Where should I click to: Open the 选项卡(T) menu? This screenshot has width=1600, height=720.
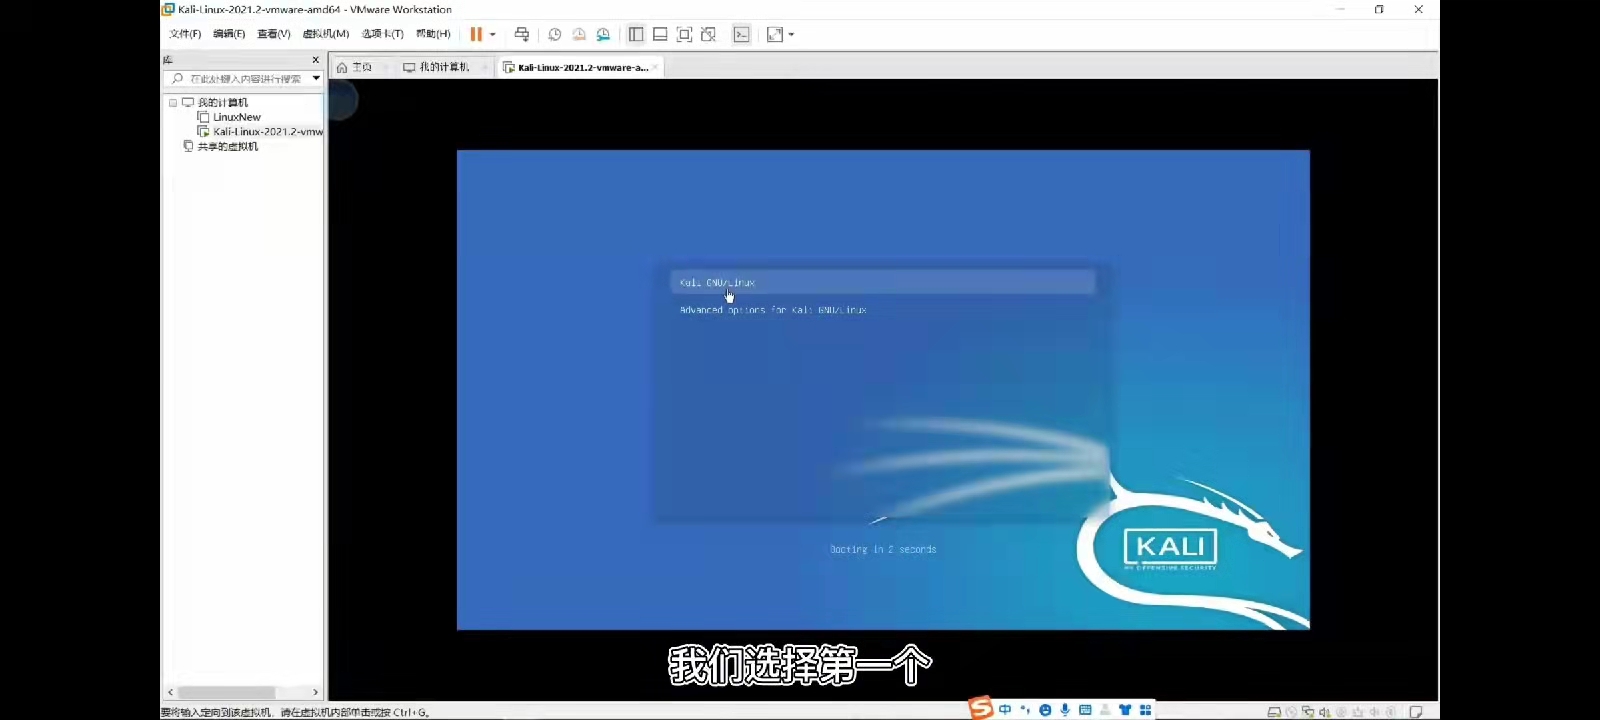pos(382,34)
